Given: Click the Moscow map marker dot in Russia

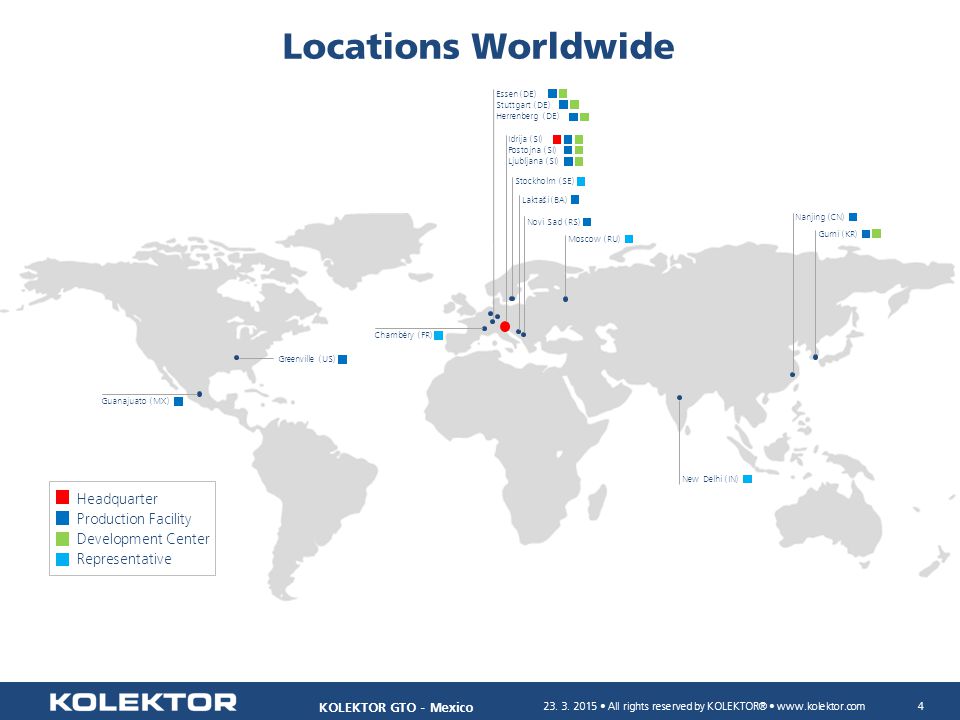Looking at the screenshot, I should tap(565, 299).
